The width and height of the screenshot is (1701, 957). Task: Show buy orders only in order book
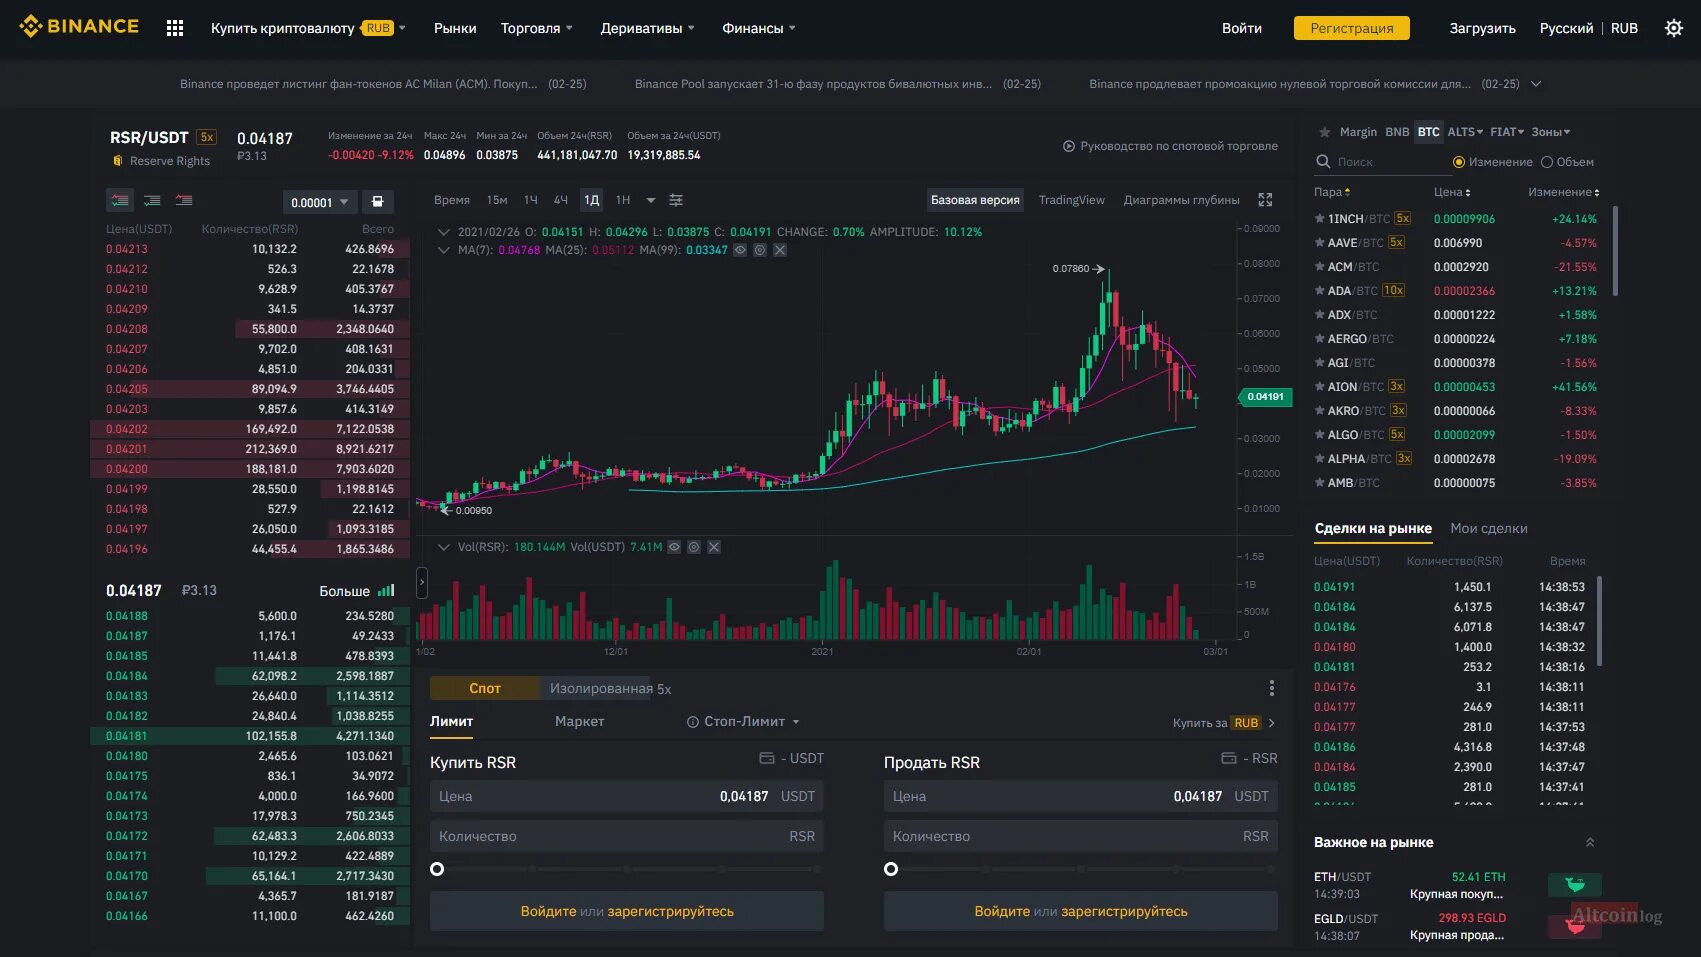[152, 200]
